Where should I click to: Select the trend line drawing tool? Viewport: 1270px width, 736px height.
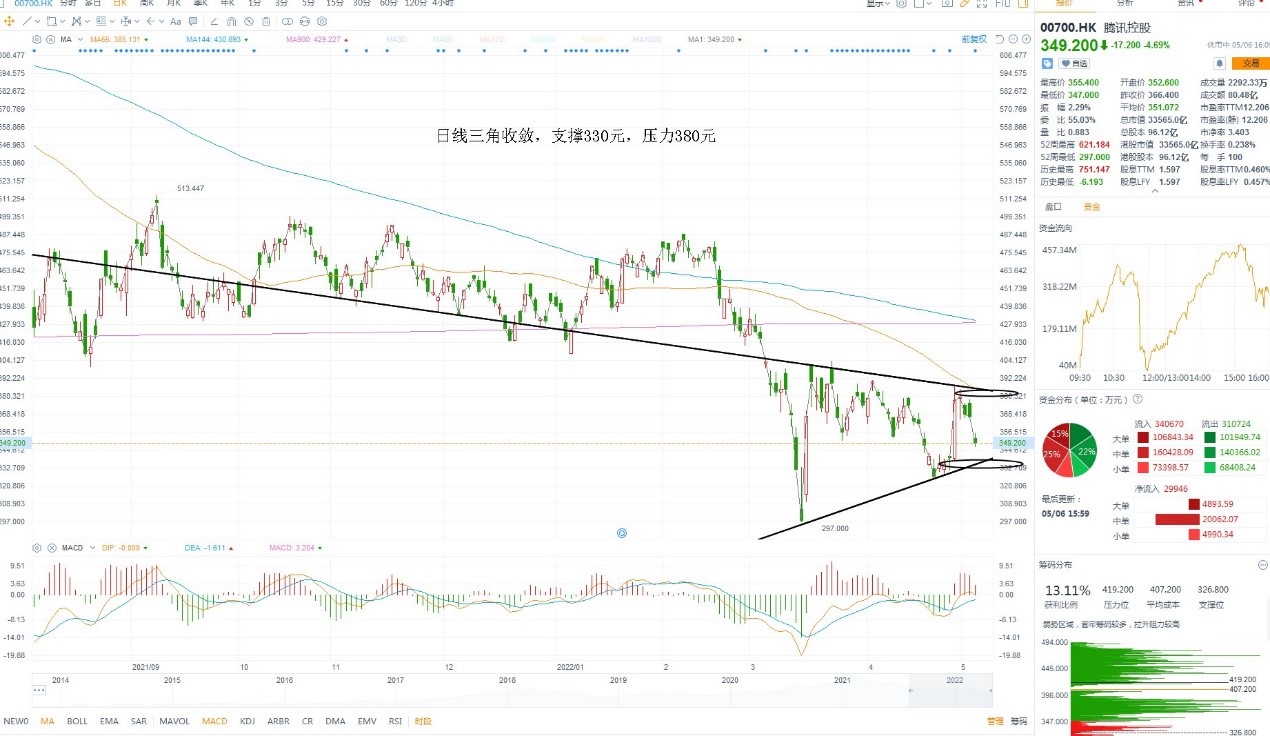click(x=27, y=22)
